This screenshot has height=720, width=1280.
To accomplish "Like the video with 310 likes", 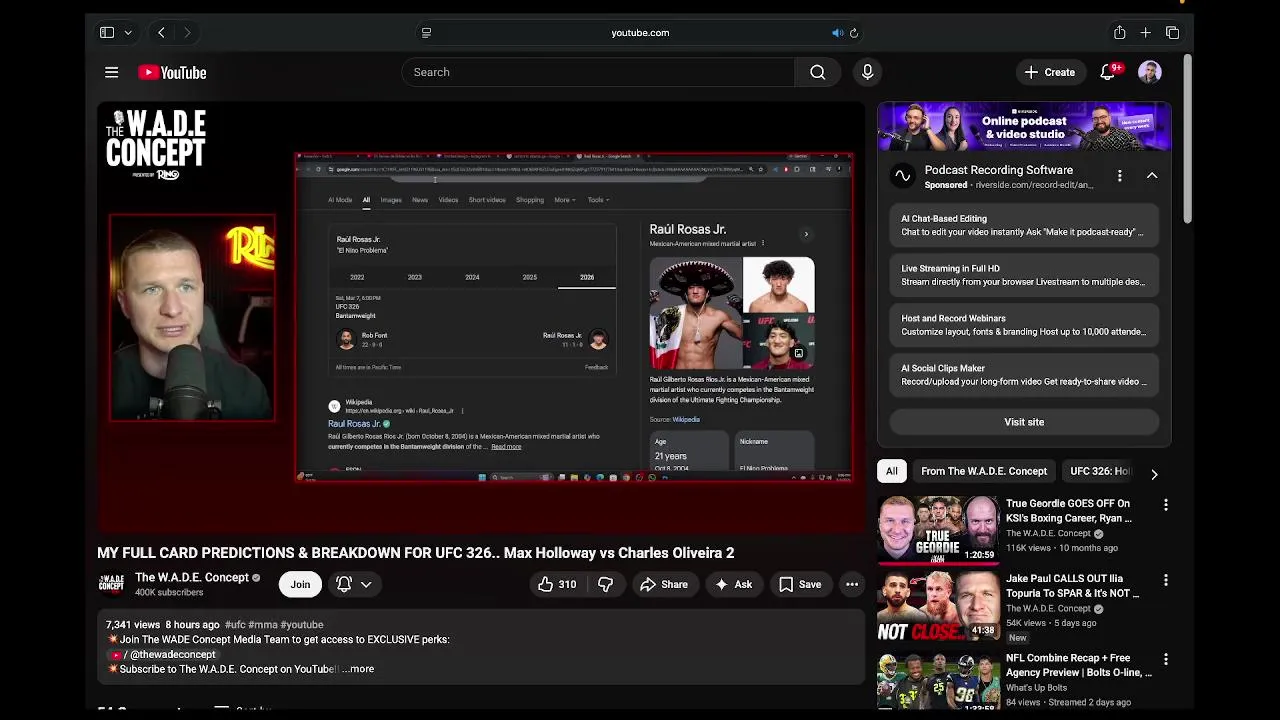I will click(x=557, y=584).
